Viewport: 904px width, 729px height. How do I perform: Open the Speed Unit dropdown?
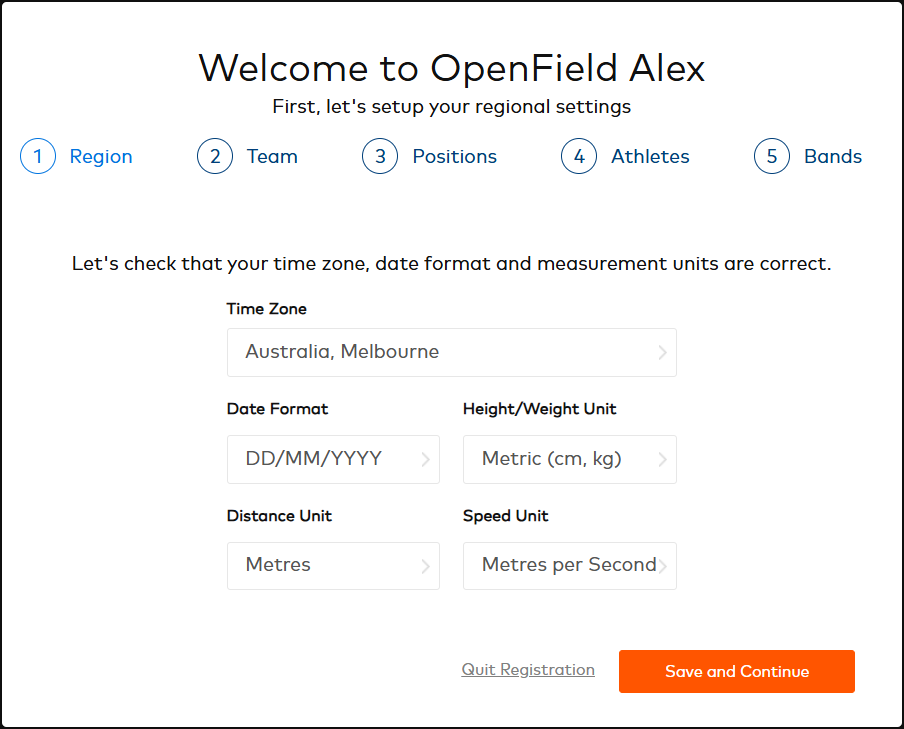[569, 566]
